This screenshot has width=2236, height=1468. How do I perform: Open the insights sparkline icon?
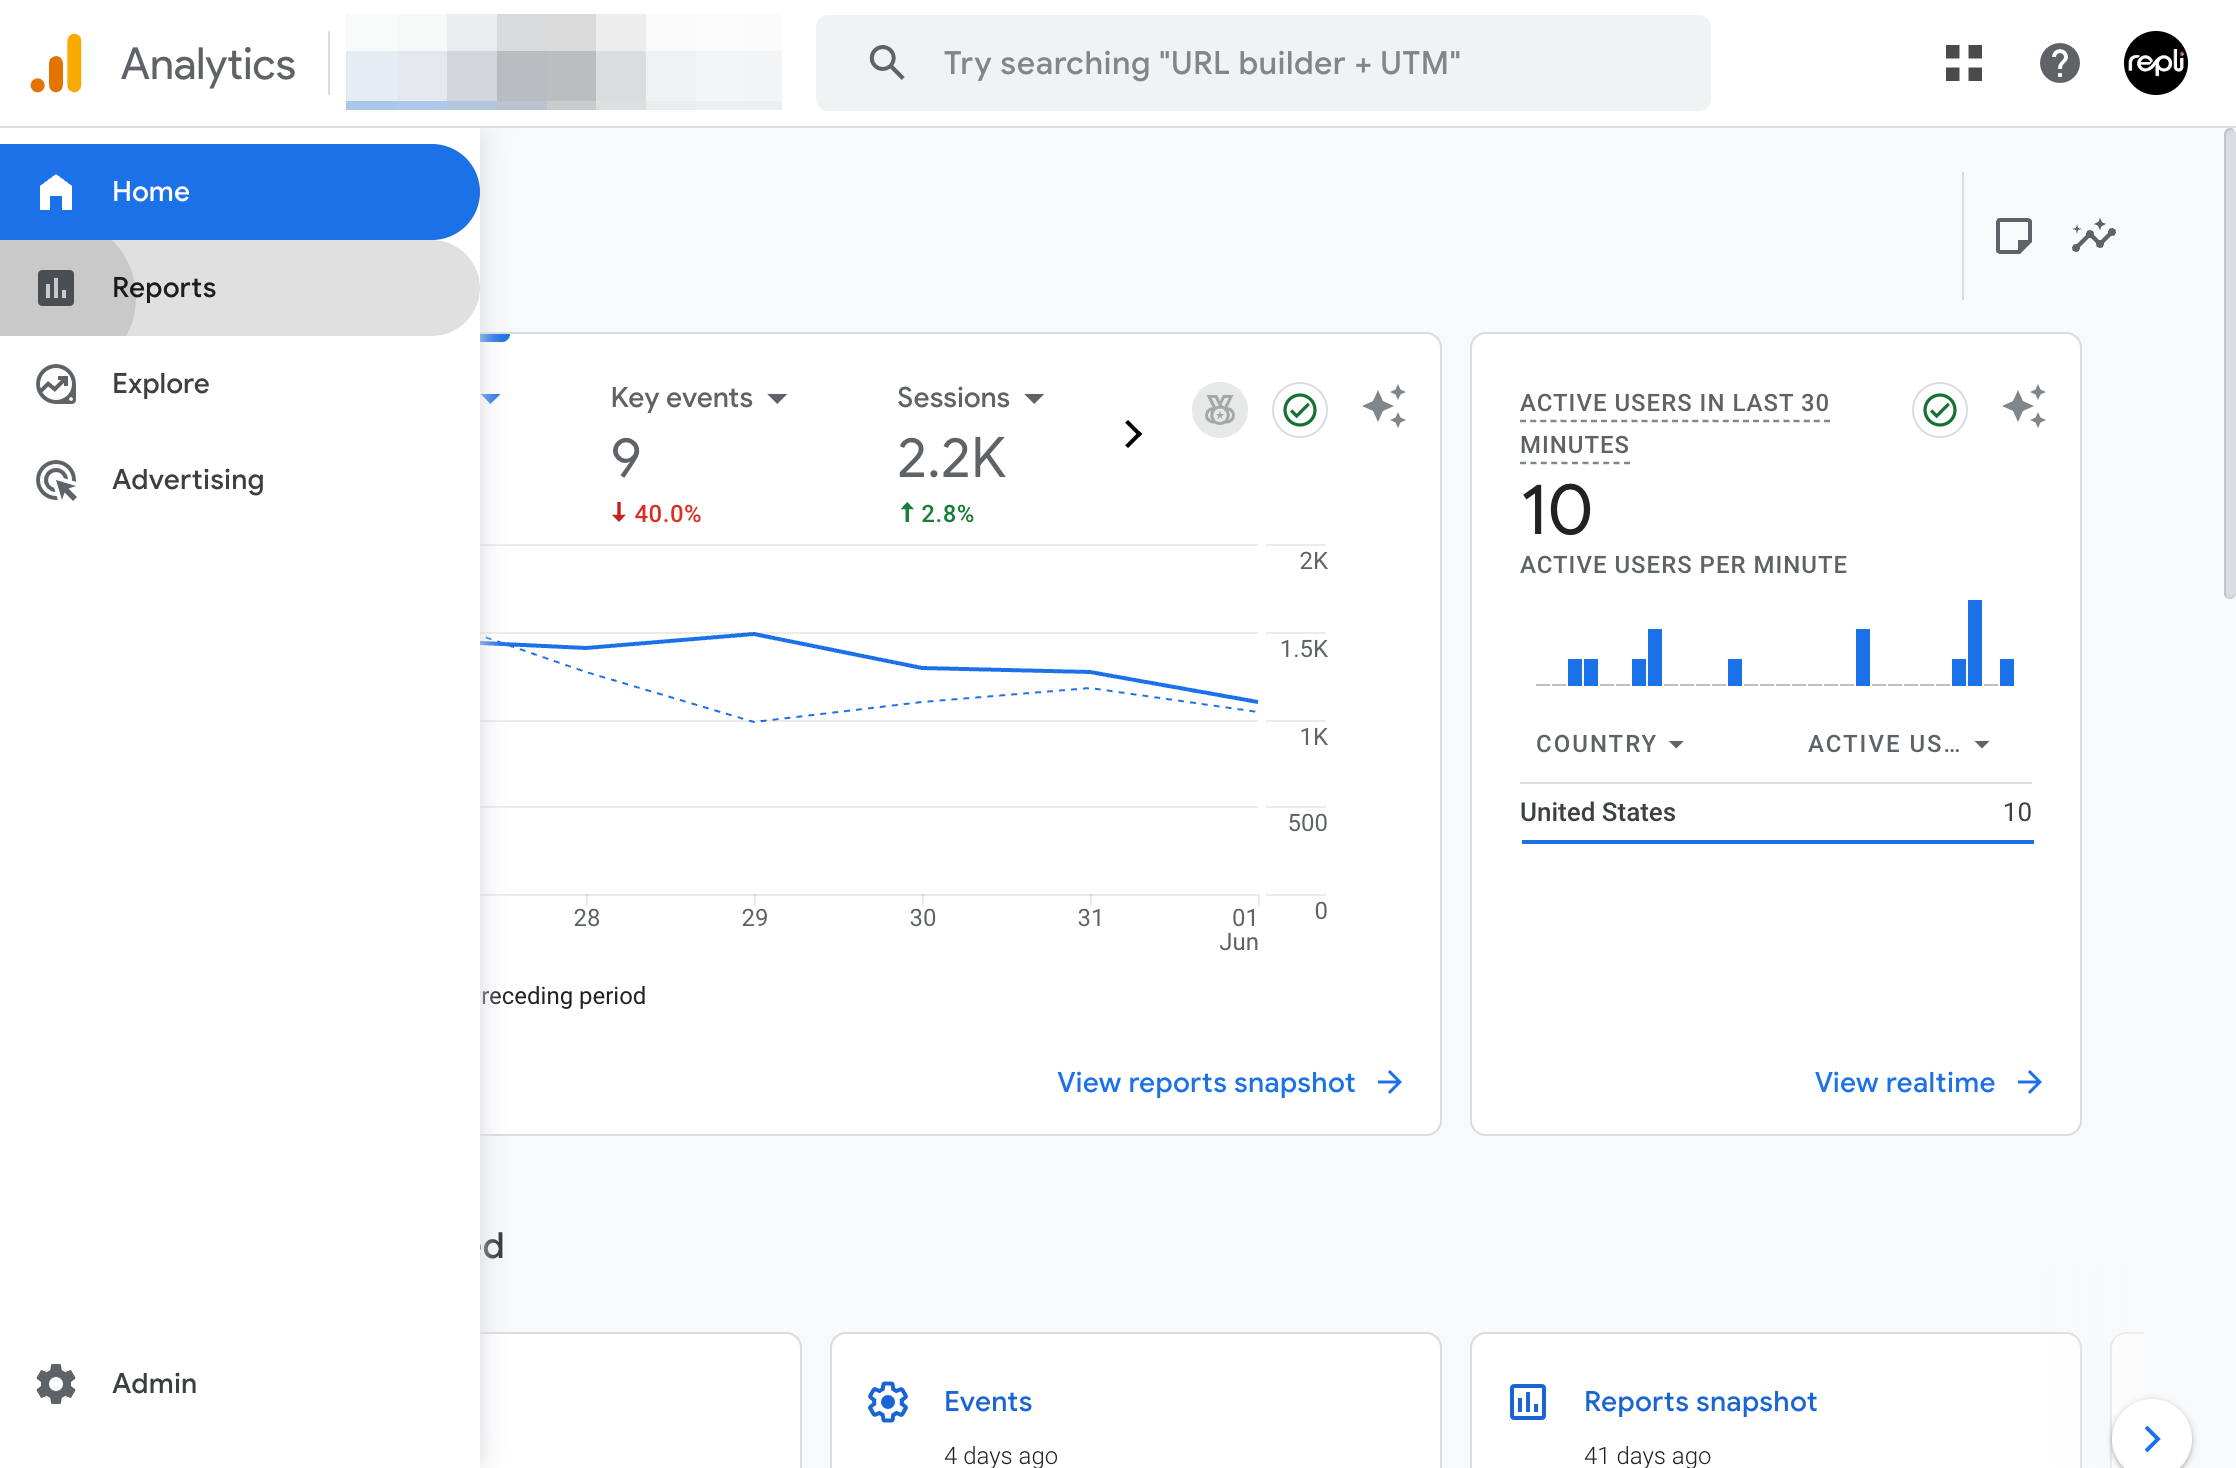(2094, 236)
